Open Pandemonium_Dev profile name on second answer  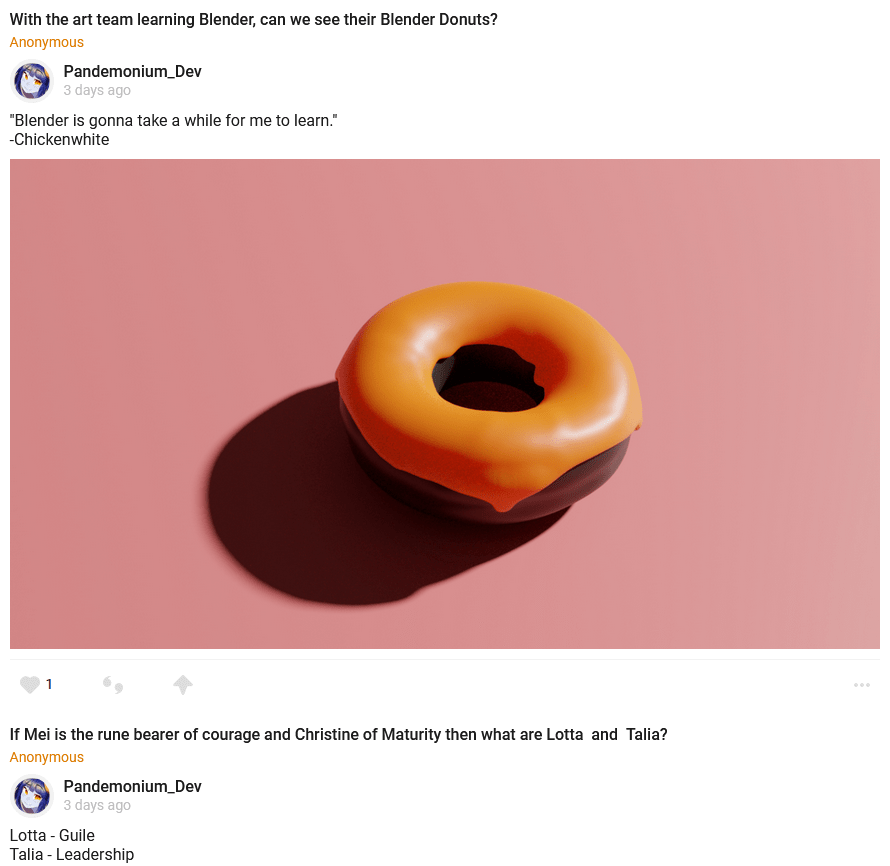132,787
